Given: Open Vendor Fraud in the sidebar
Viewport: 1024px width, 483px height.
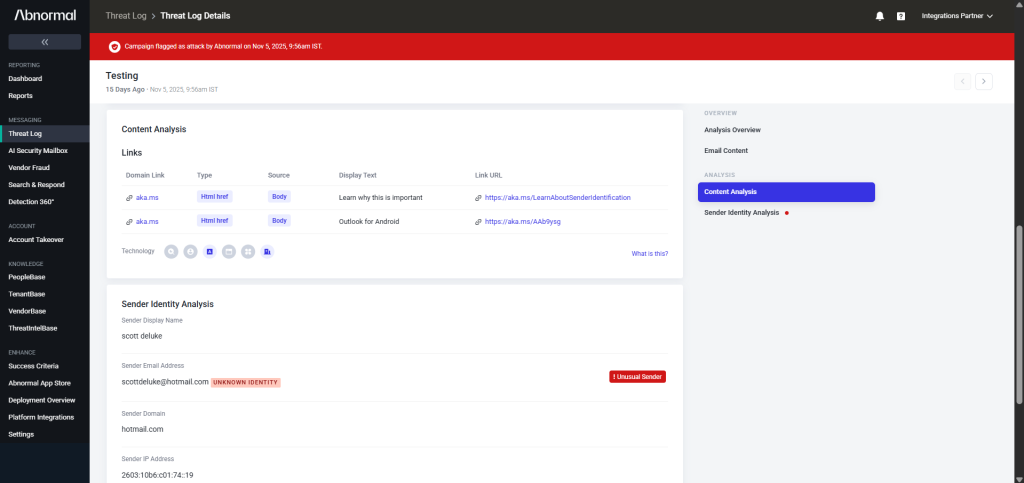Looking at the screenshot, I should 29,167.
